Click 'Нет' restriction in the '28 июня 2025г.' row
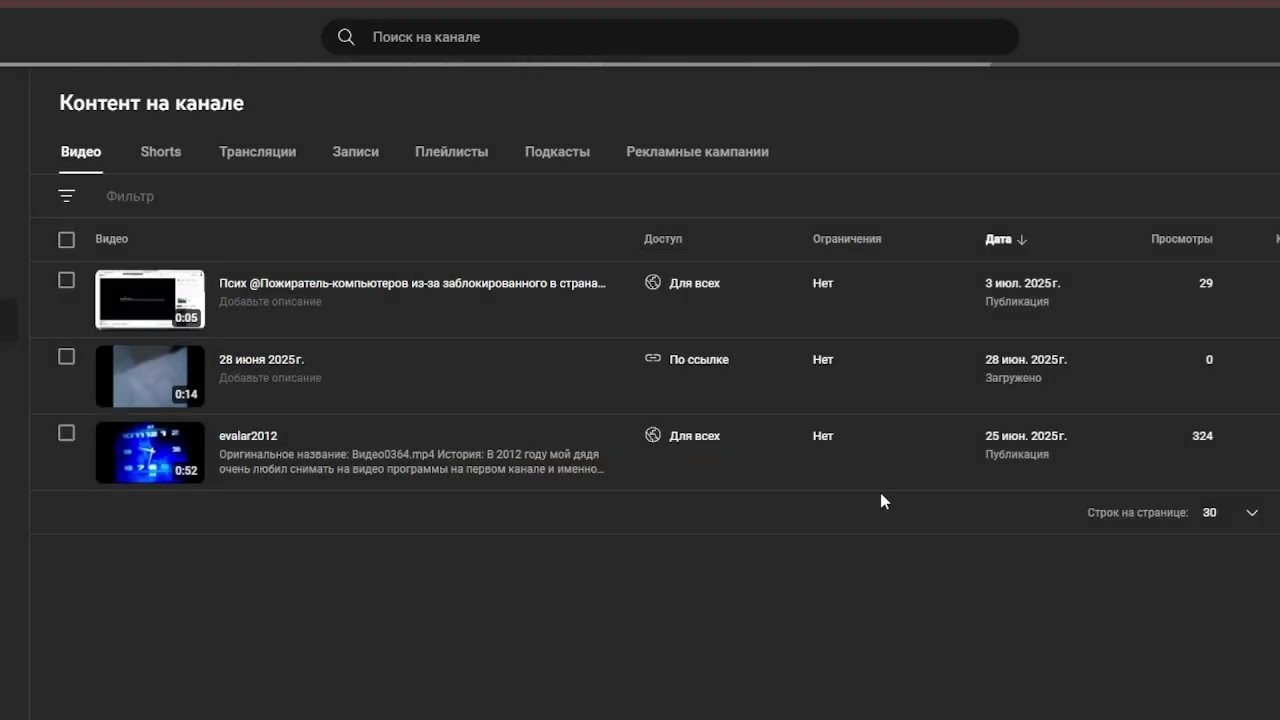1280x720 pixels. click(823, 359)
